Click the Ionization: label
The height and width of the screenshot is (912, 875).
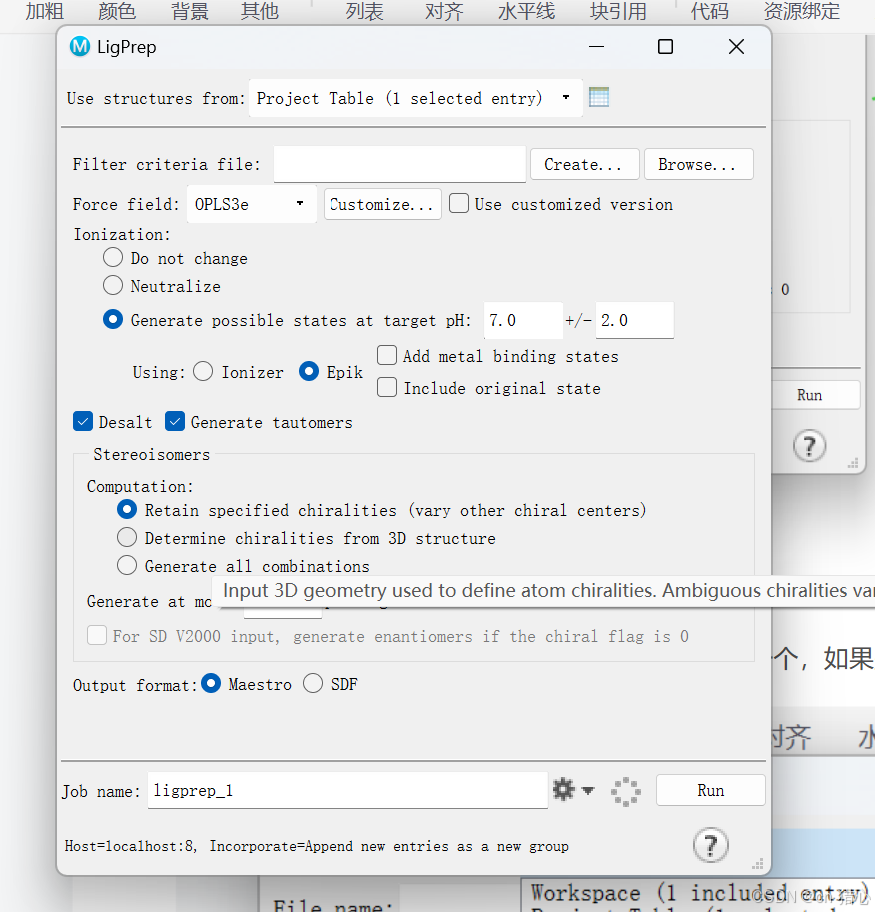click(122, 234)
